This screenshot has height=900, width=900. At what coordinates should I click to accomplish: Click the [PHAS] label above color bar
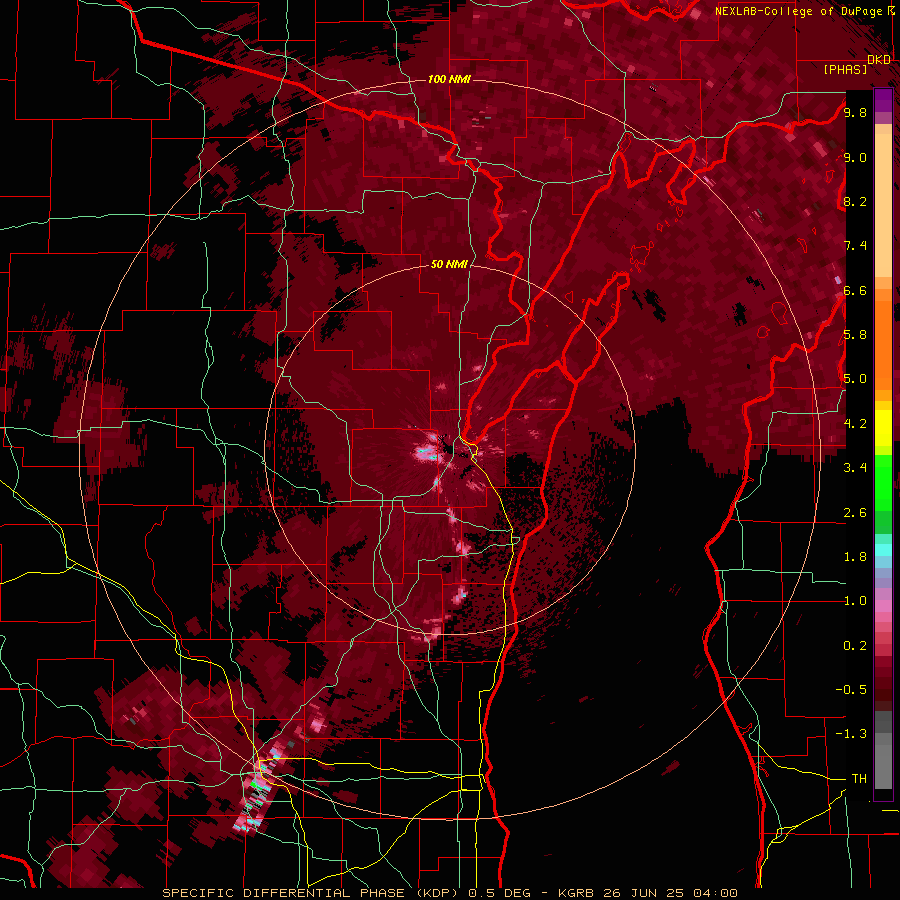pos(845,70)
